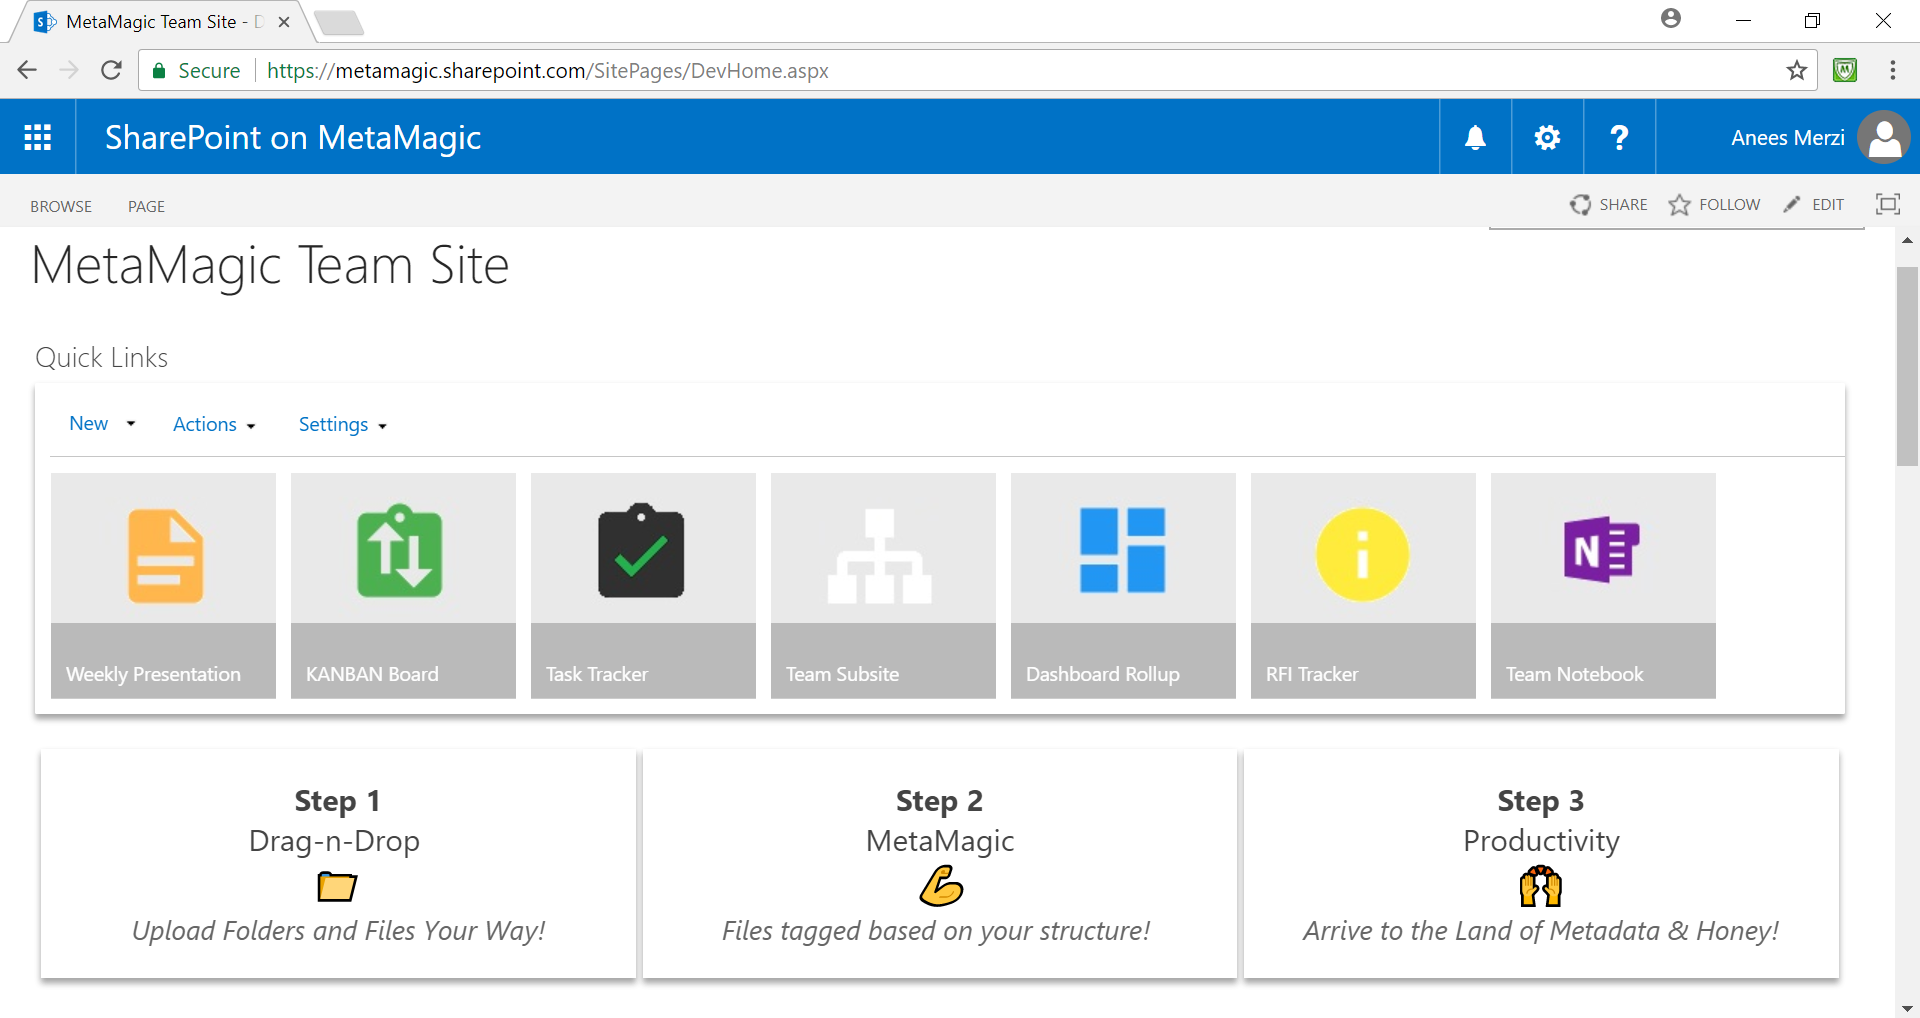Open the Weekly Presentation document icon

(x=165, y=555)
